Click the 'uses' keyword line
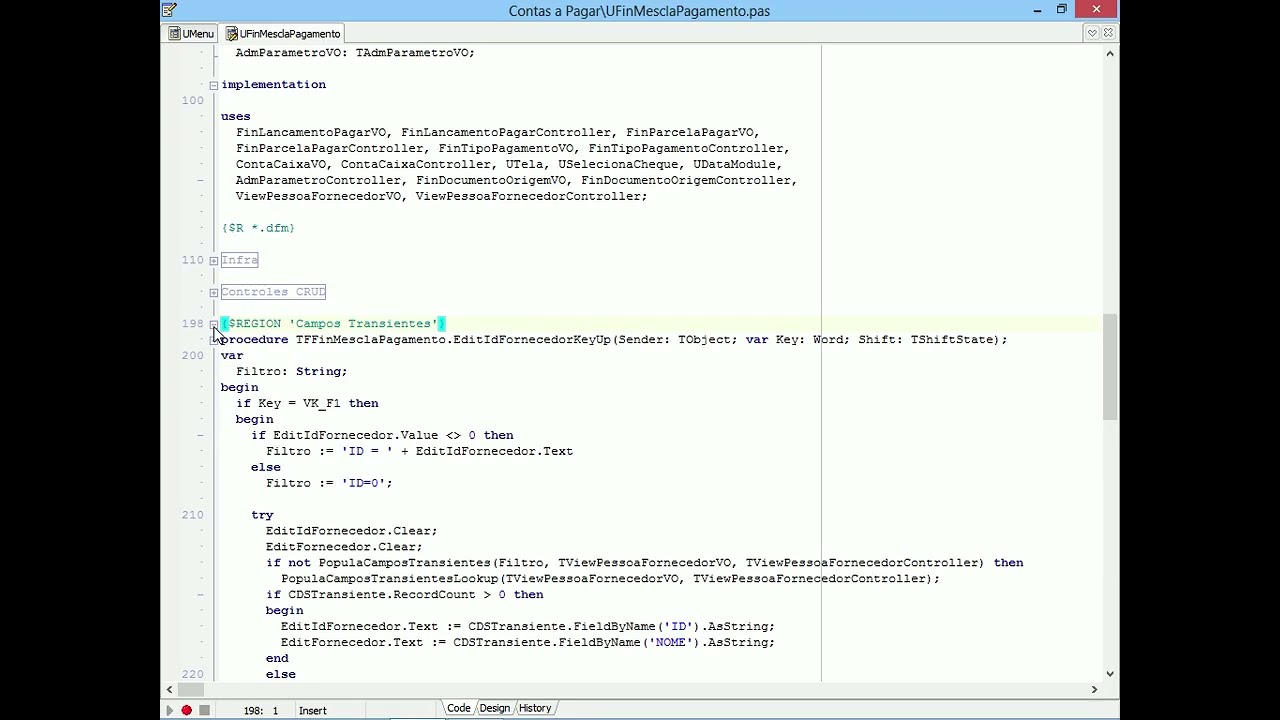Image resolution: width=1280 pixels, height=720 pixels. tap(236, 116)
